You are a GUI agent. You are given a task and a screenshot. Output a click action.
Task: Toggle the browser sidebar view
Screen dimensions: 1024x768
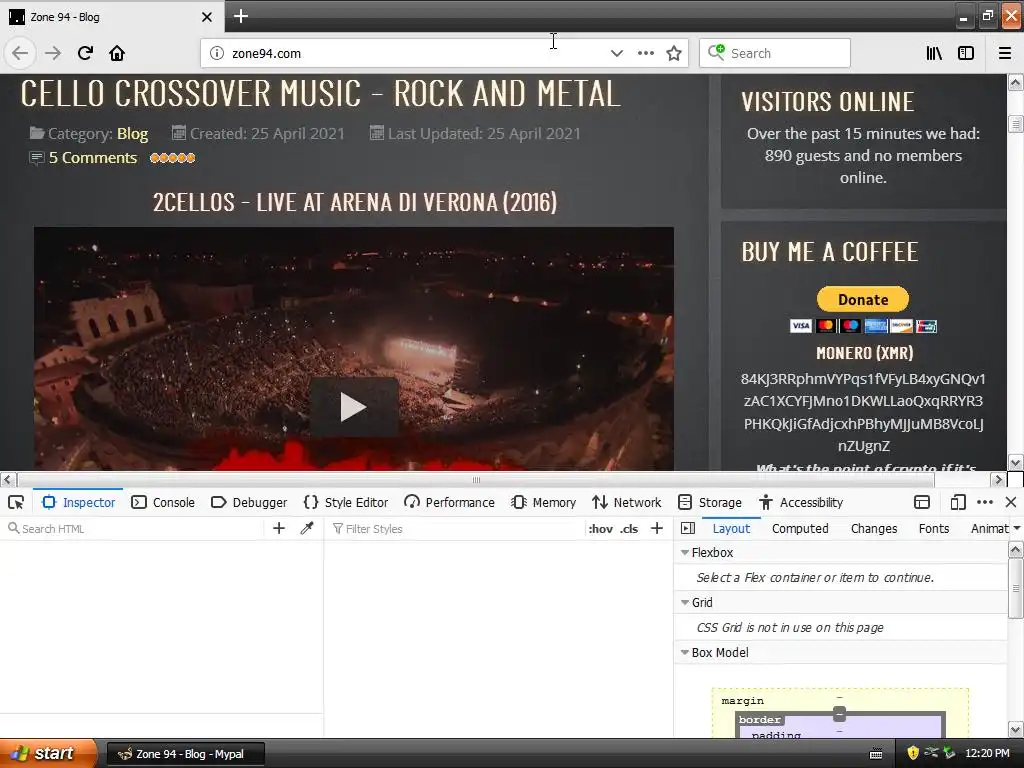966,53
